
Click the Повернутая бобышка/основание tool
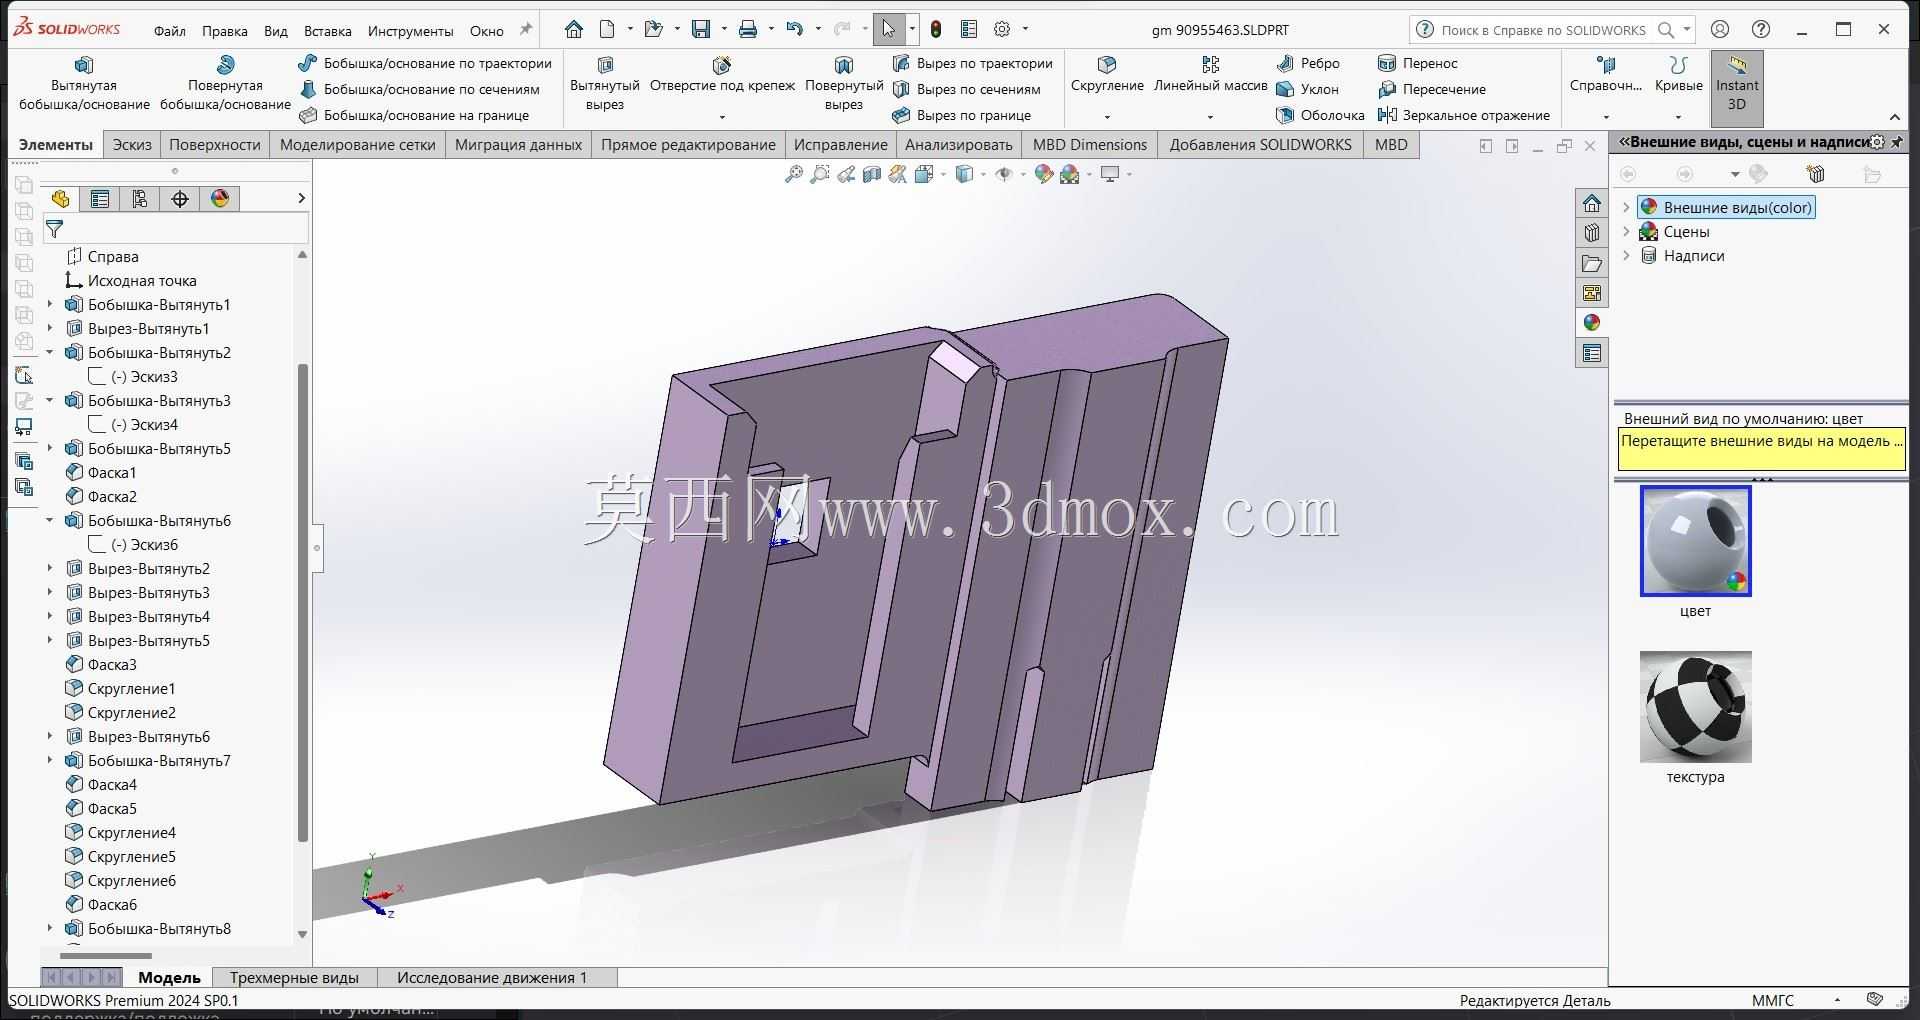coord(225,83)
